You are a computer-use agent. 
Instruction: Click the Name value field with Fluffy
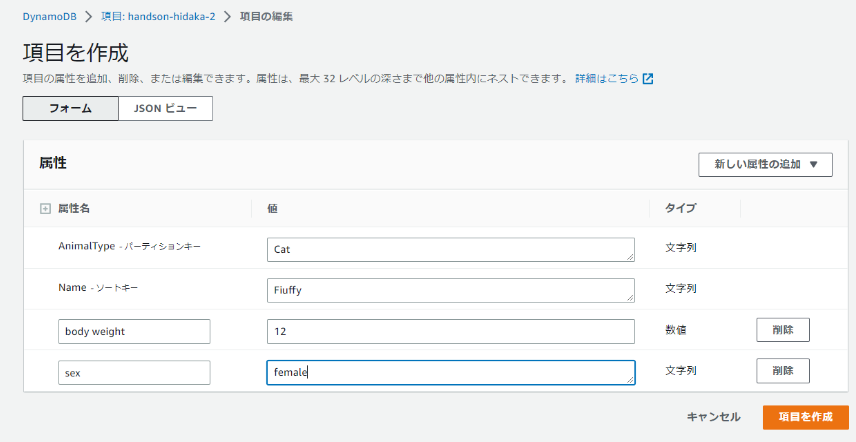pyautogui.click(x=450, y=290)
